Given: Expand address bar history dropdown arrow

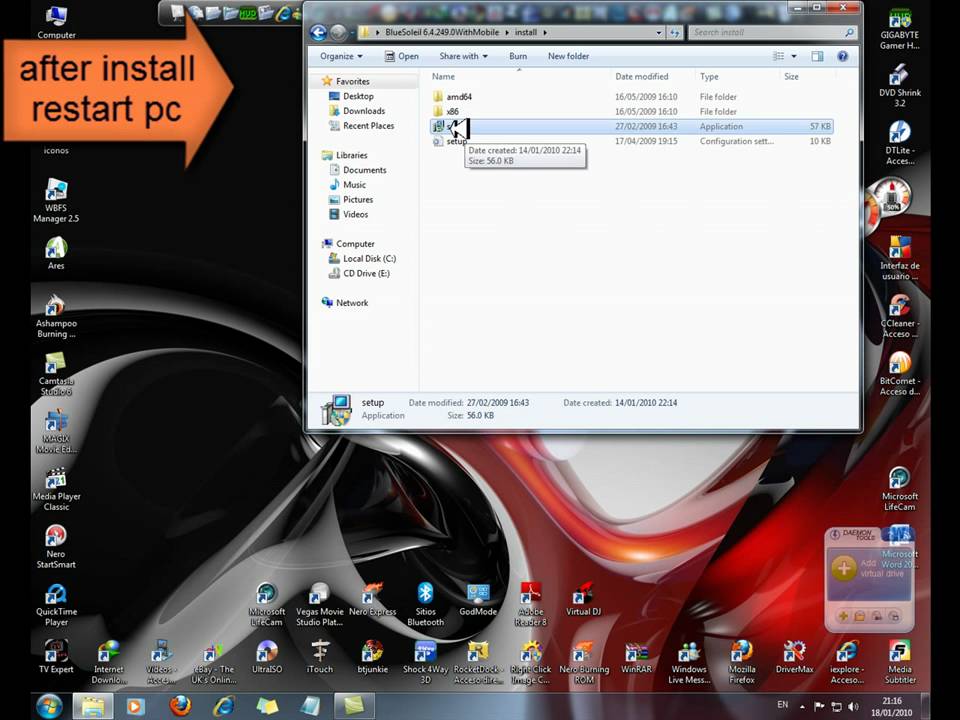Looking at the screenshot, I should pos(659,32).
